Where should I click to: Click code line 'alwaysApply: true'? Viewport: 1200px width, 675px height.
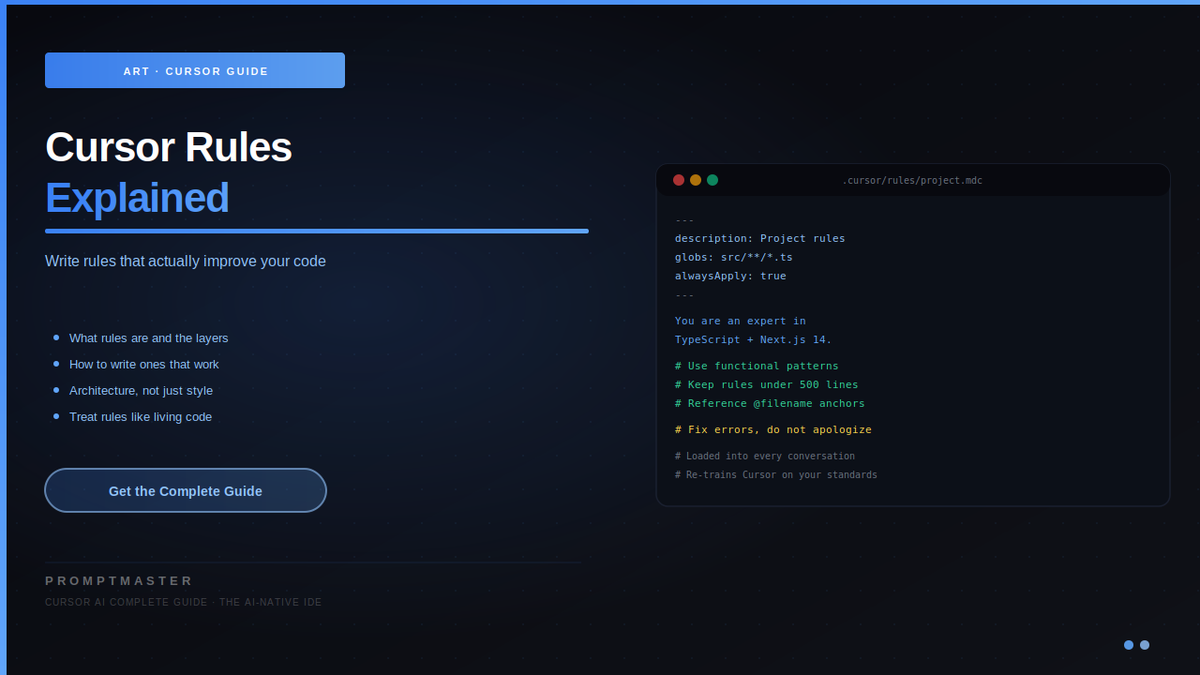pyautogui.click(x=730, y=276)
